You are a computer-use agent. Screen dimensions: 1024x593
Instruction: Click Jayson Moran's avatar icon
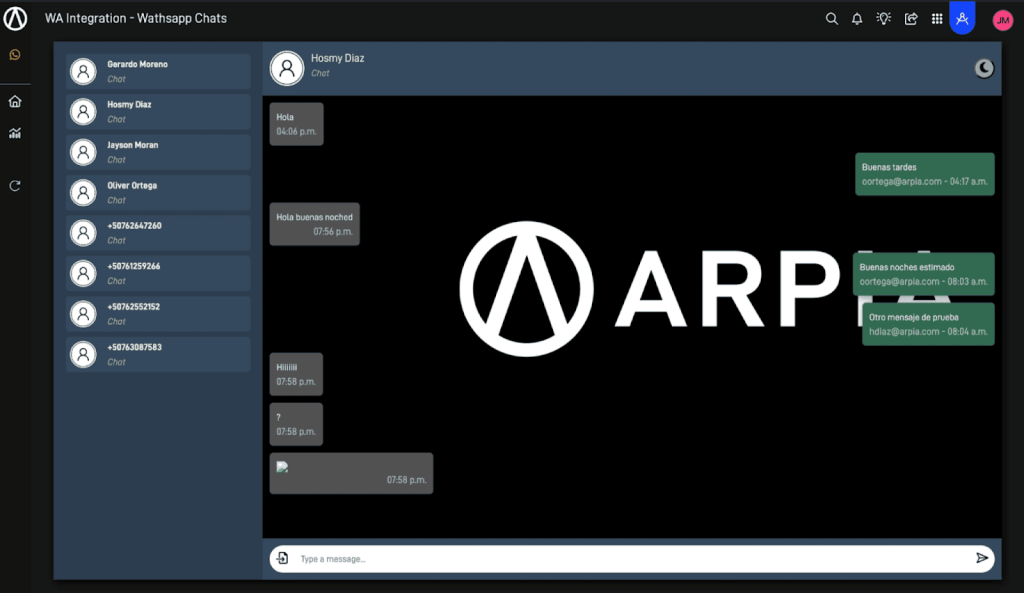pos(83,152)
